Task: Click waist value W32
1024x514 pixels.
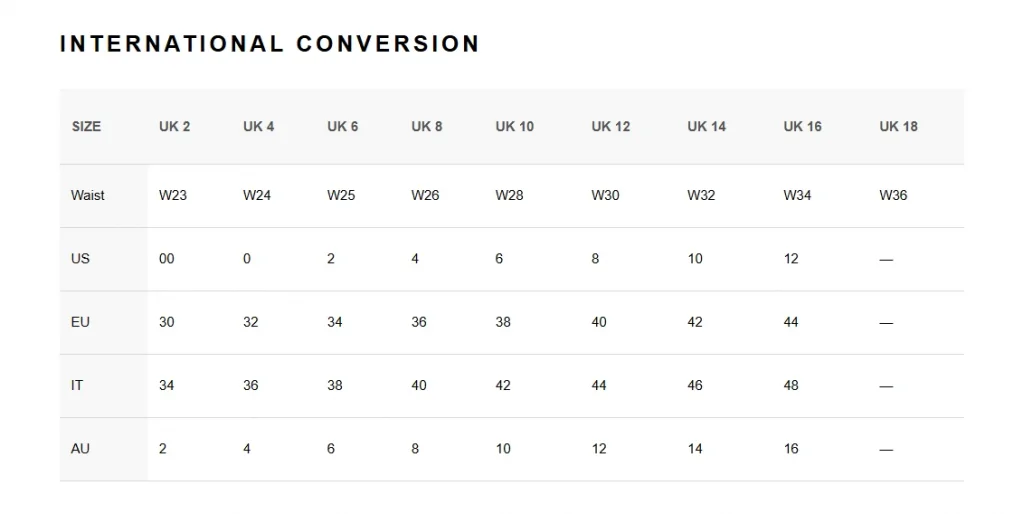Action: 701,195
